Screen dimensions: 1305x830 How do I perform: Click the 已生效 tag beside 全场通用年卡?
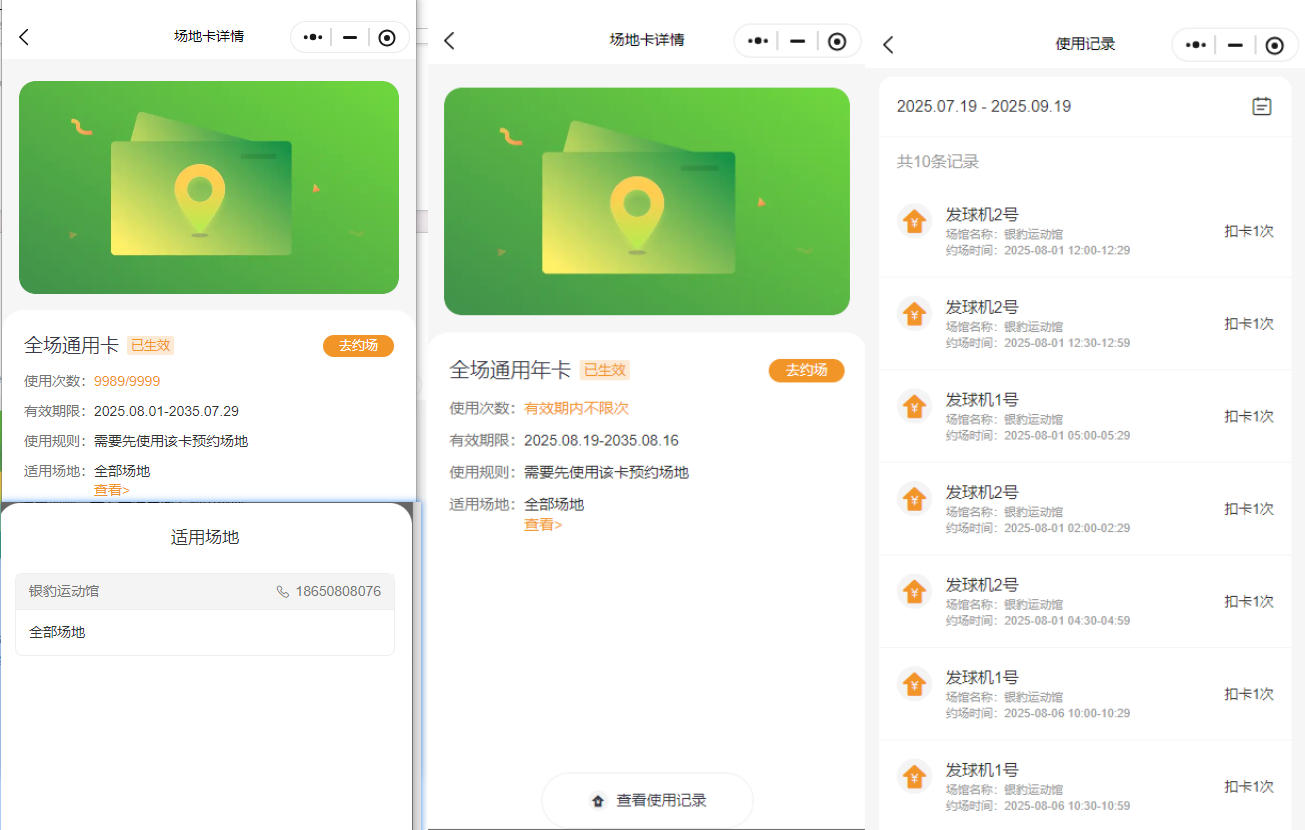pos(605,370)
